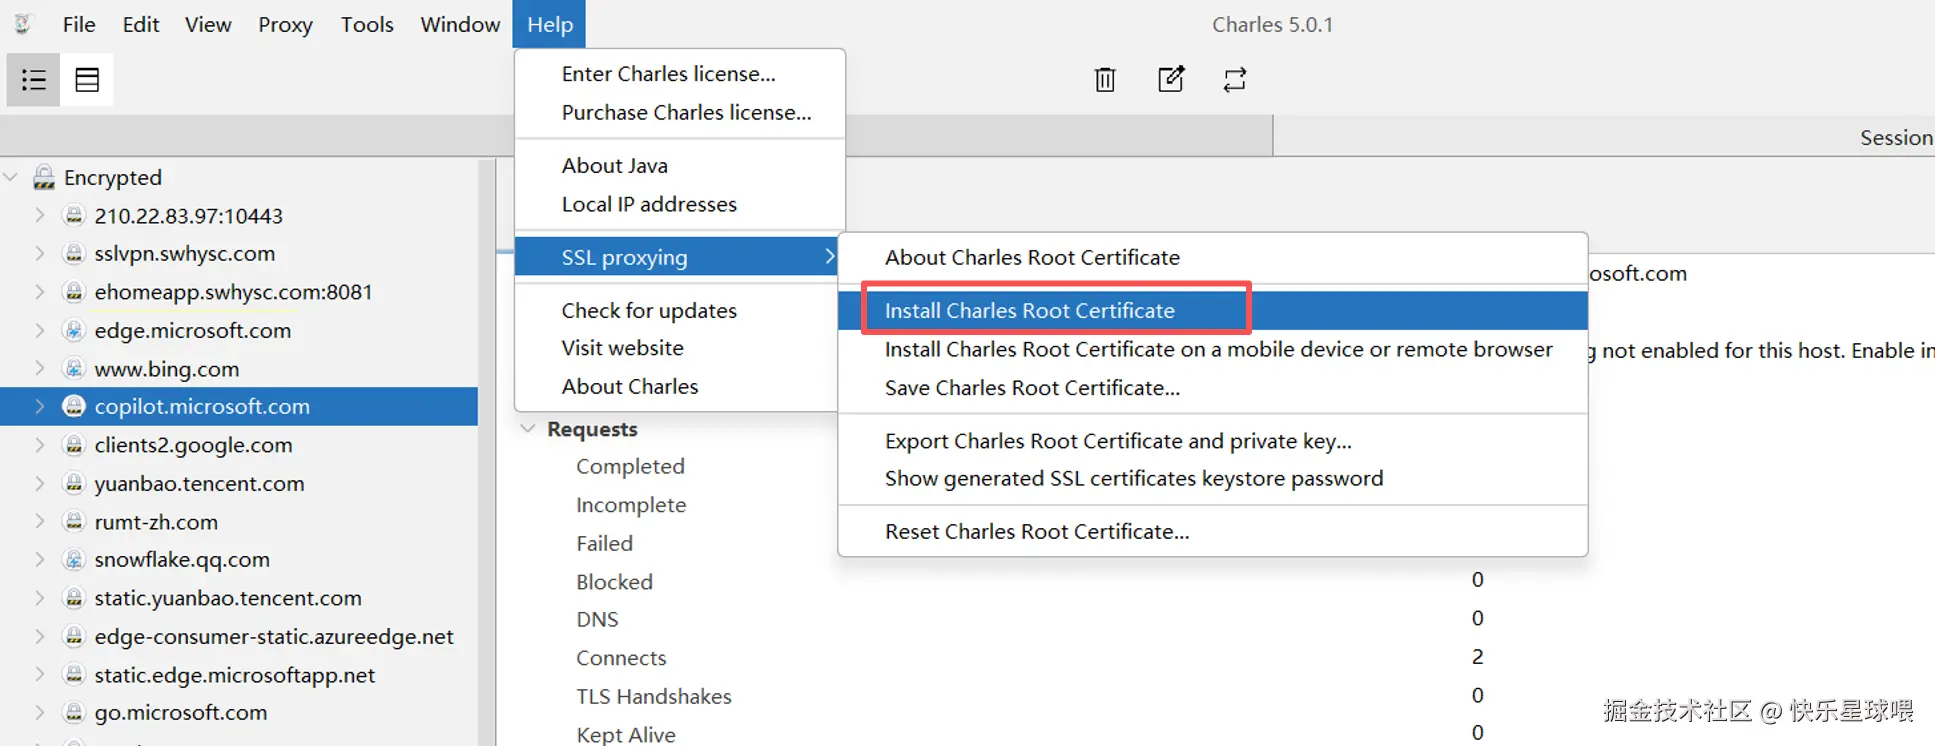Expand the copilot.microsoft.com host node

(40, 406)
